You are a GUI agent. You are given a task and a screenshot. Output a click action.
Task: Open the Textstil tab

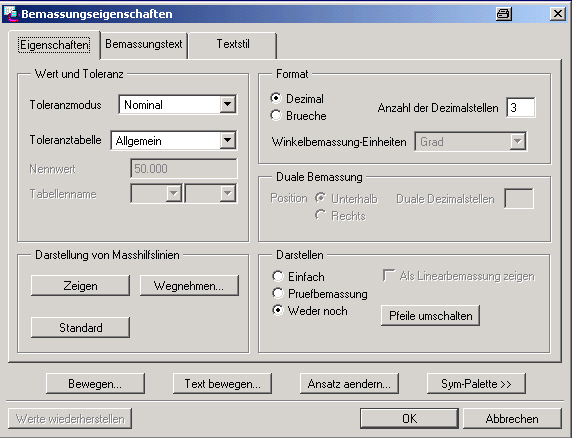pyautogui.click(x=233, y=44)
